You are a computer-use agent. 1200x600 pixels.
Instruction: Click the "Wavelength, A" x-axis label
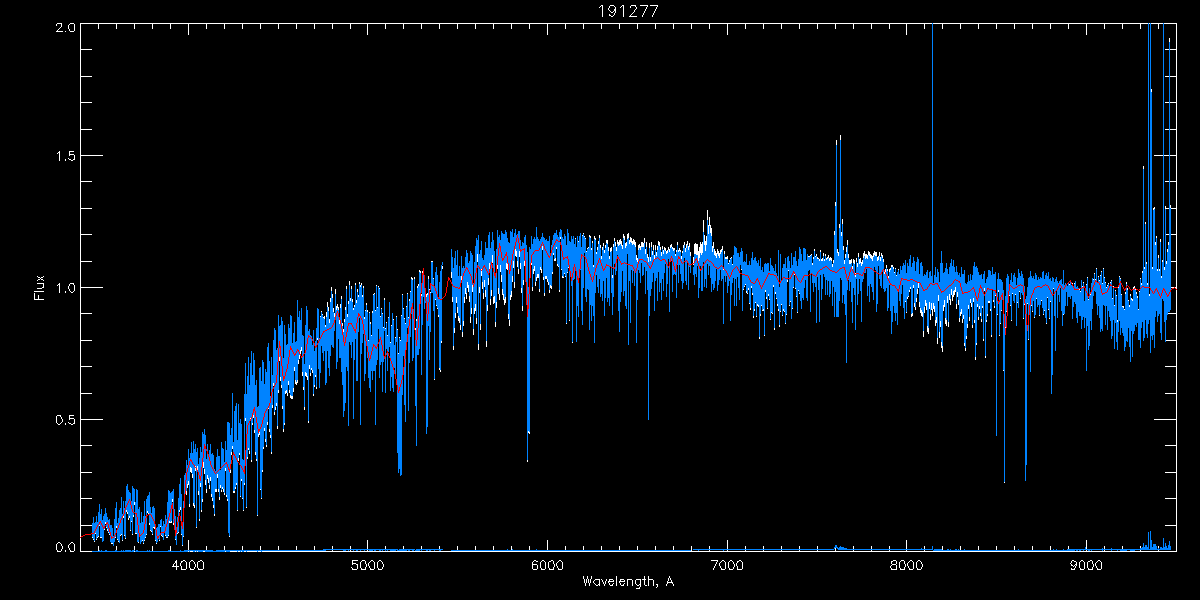[627, 582]
